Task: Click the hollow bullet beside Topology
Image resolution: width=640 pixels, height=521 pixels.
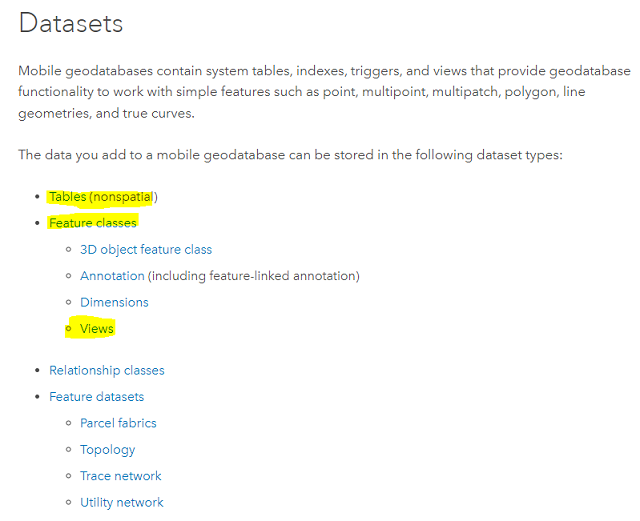Action: [x=69, y=450]
